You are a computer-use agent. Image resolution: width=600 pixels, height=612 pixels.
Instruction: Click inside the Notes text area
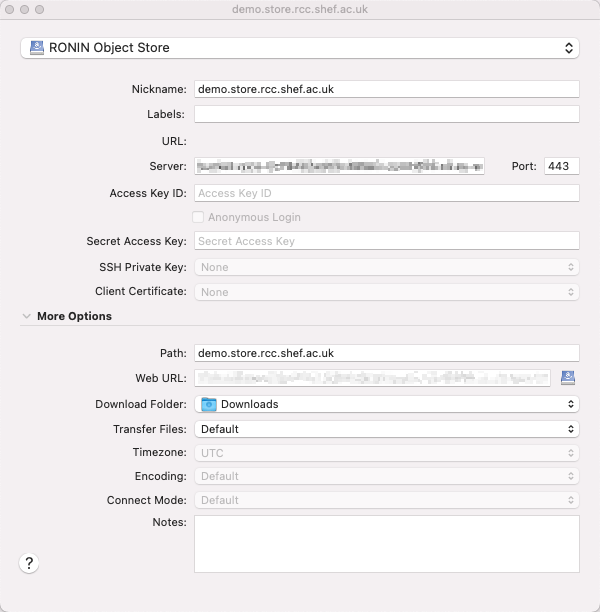point(386,544)
